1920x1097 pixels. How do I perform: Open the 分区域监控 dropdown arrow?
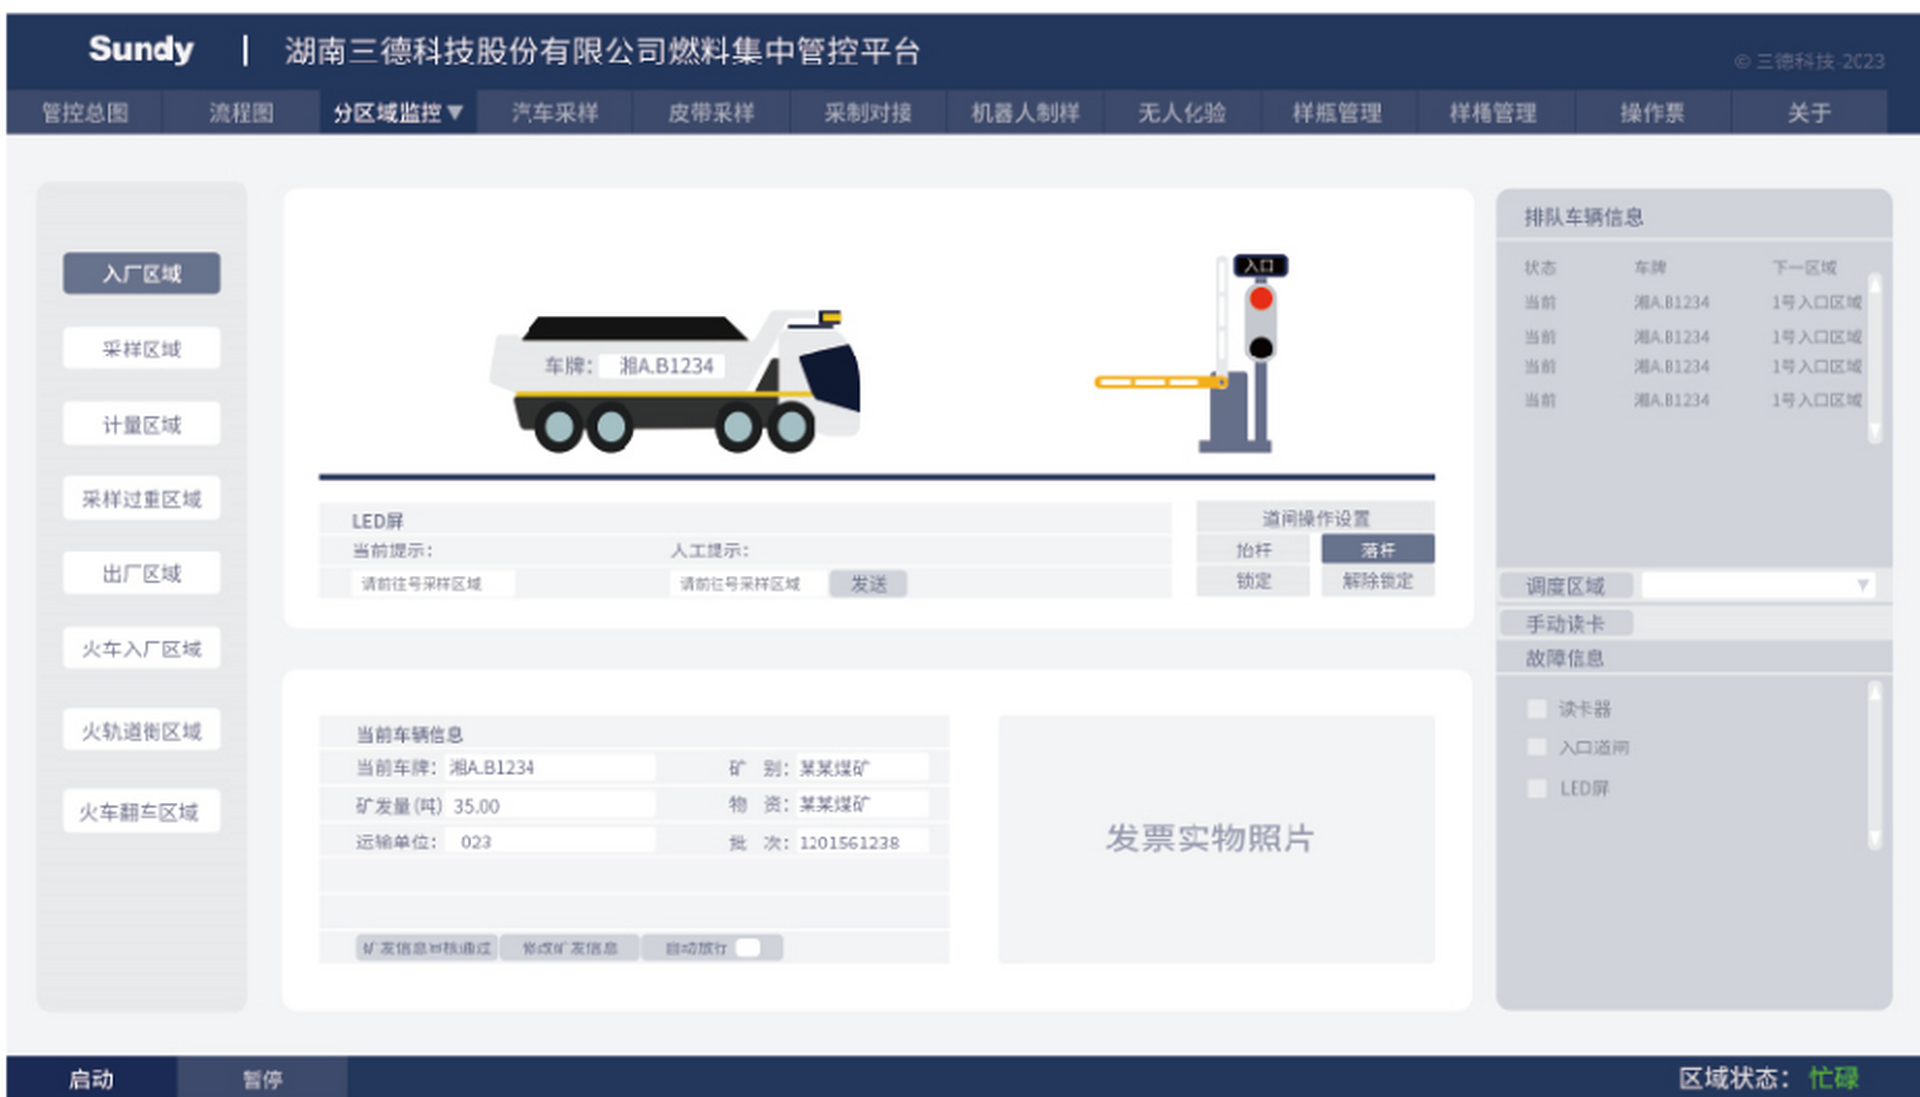(x=456, y=112)
